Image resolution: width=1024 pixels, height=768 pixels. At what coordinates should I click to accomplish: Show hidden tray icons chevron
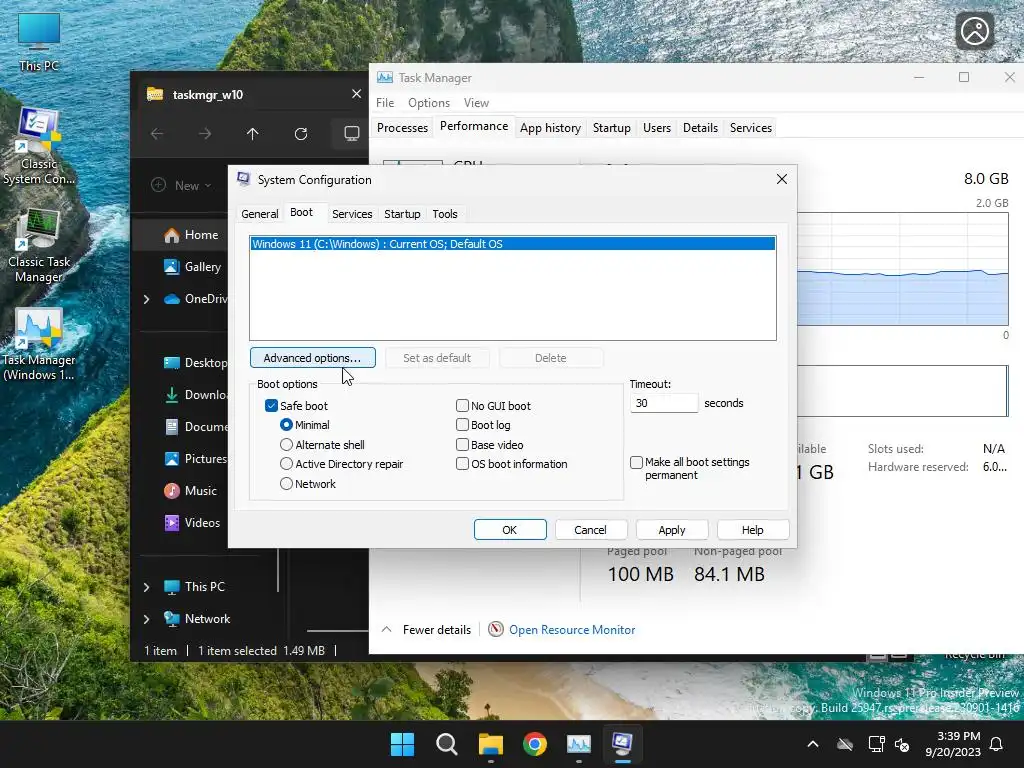point(813,744)
